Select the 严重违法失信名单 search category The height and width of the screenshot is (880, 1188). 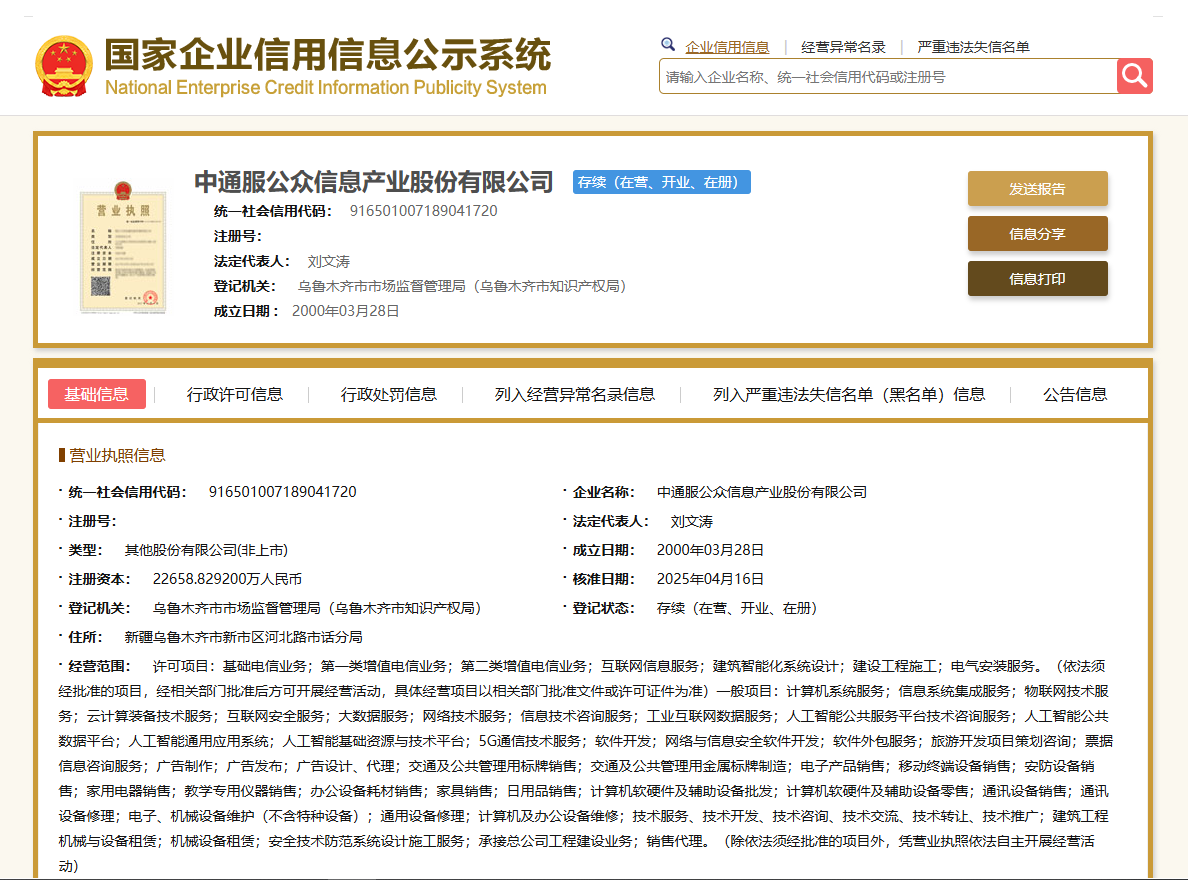(x=973, y=47)
